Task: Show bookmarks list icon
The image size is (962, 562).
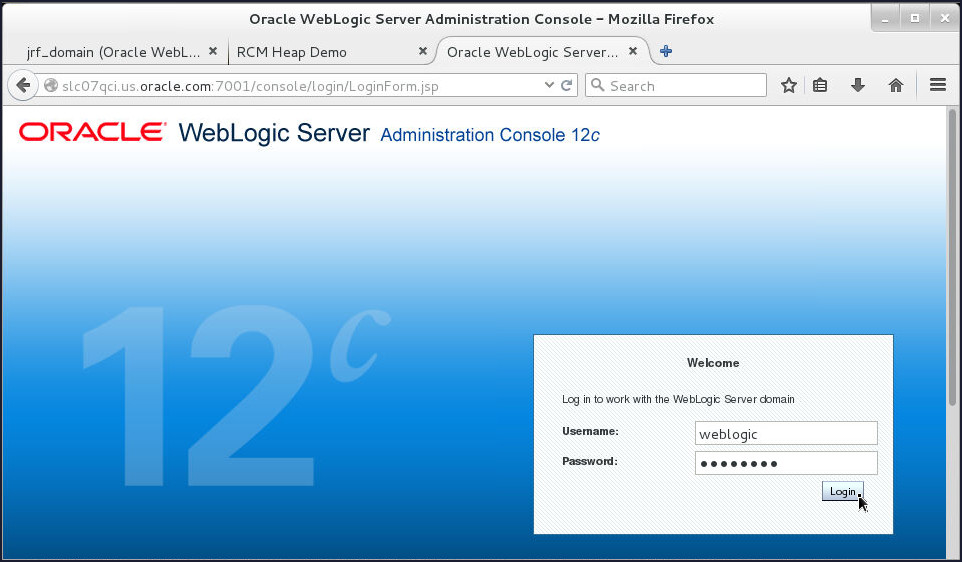Action: click(x=820, y=85)
